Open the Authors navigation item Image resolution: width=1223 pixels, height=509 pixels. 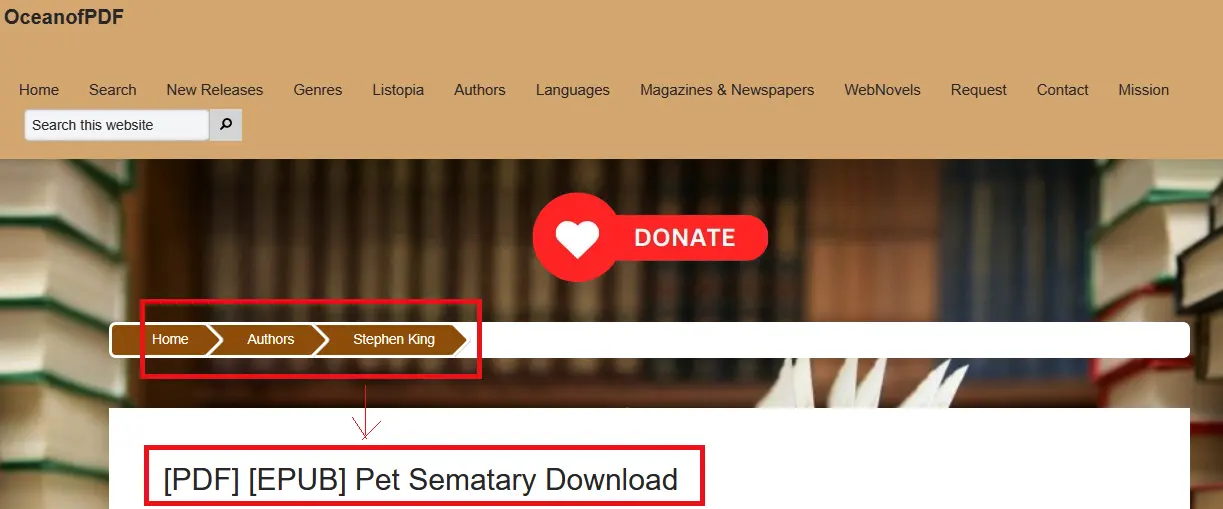(x=480, y=90)
